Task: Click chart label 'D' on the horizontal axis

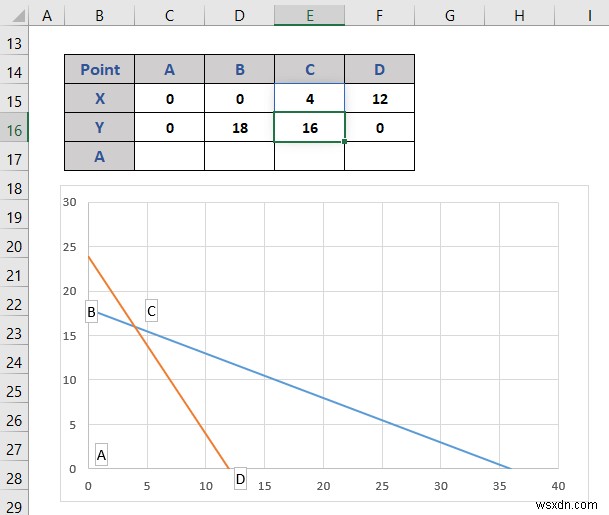Action: (240, 479)
